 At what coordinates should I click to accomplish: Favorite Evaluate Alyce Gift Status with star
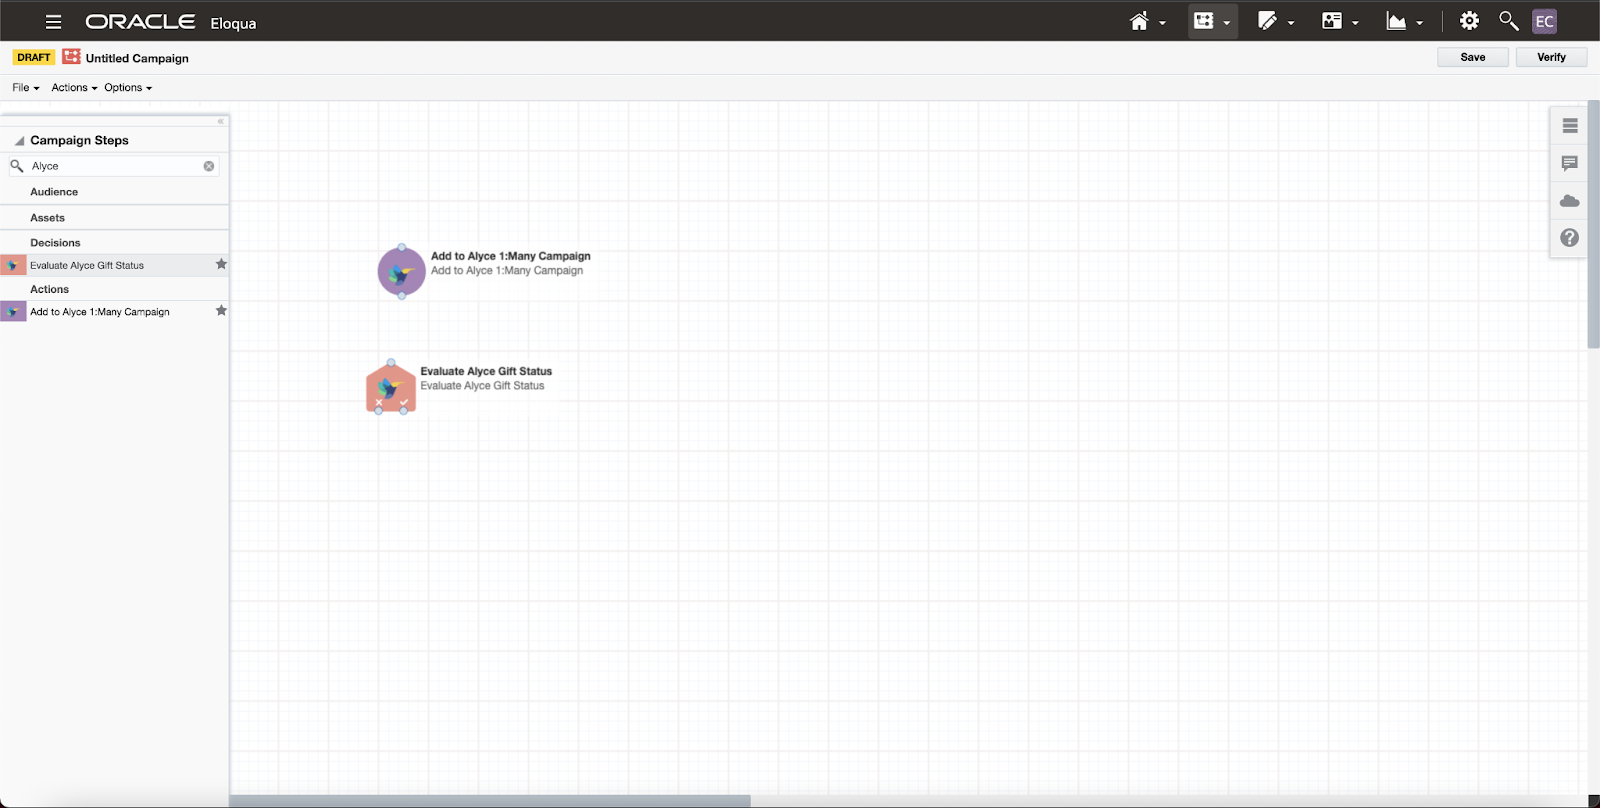[221, 265]
